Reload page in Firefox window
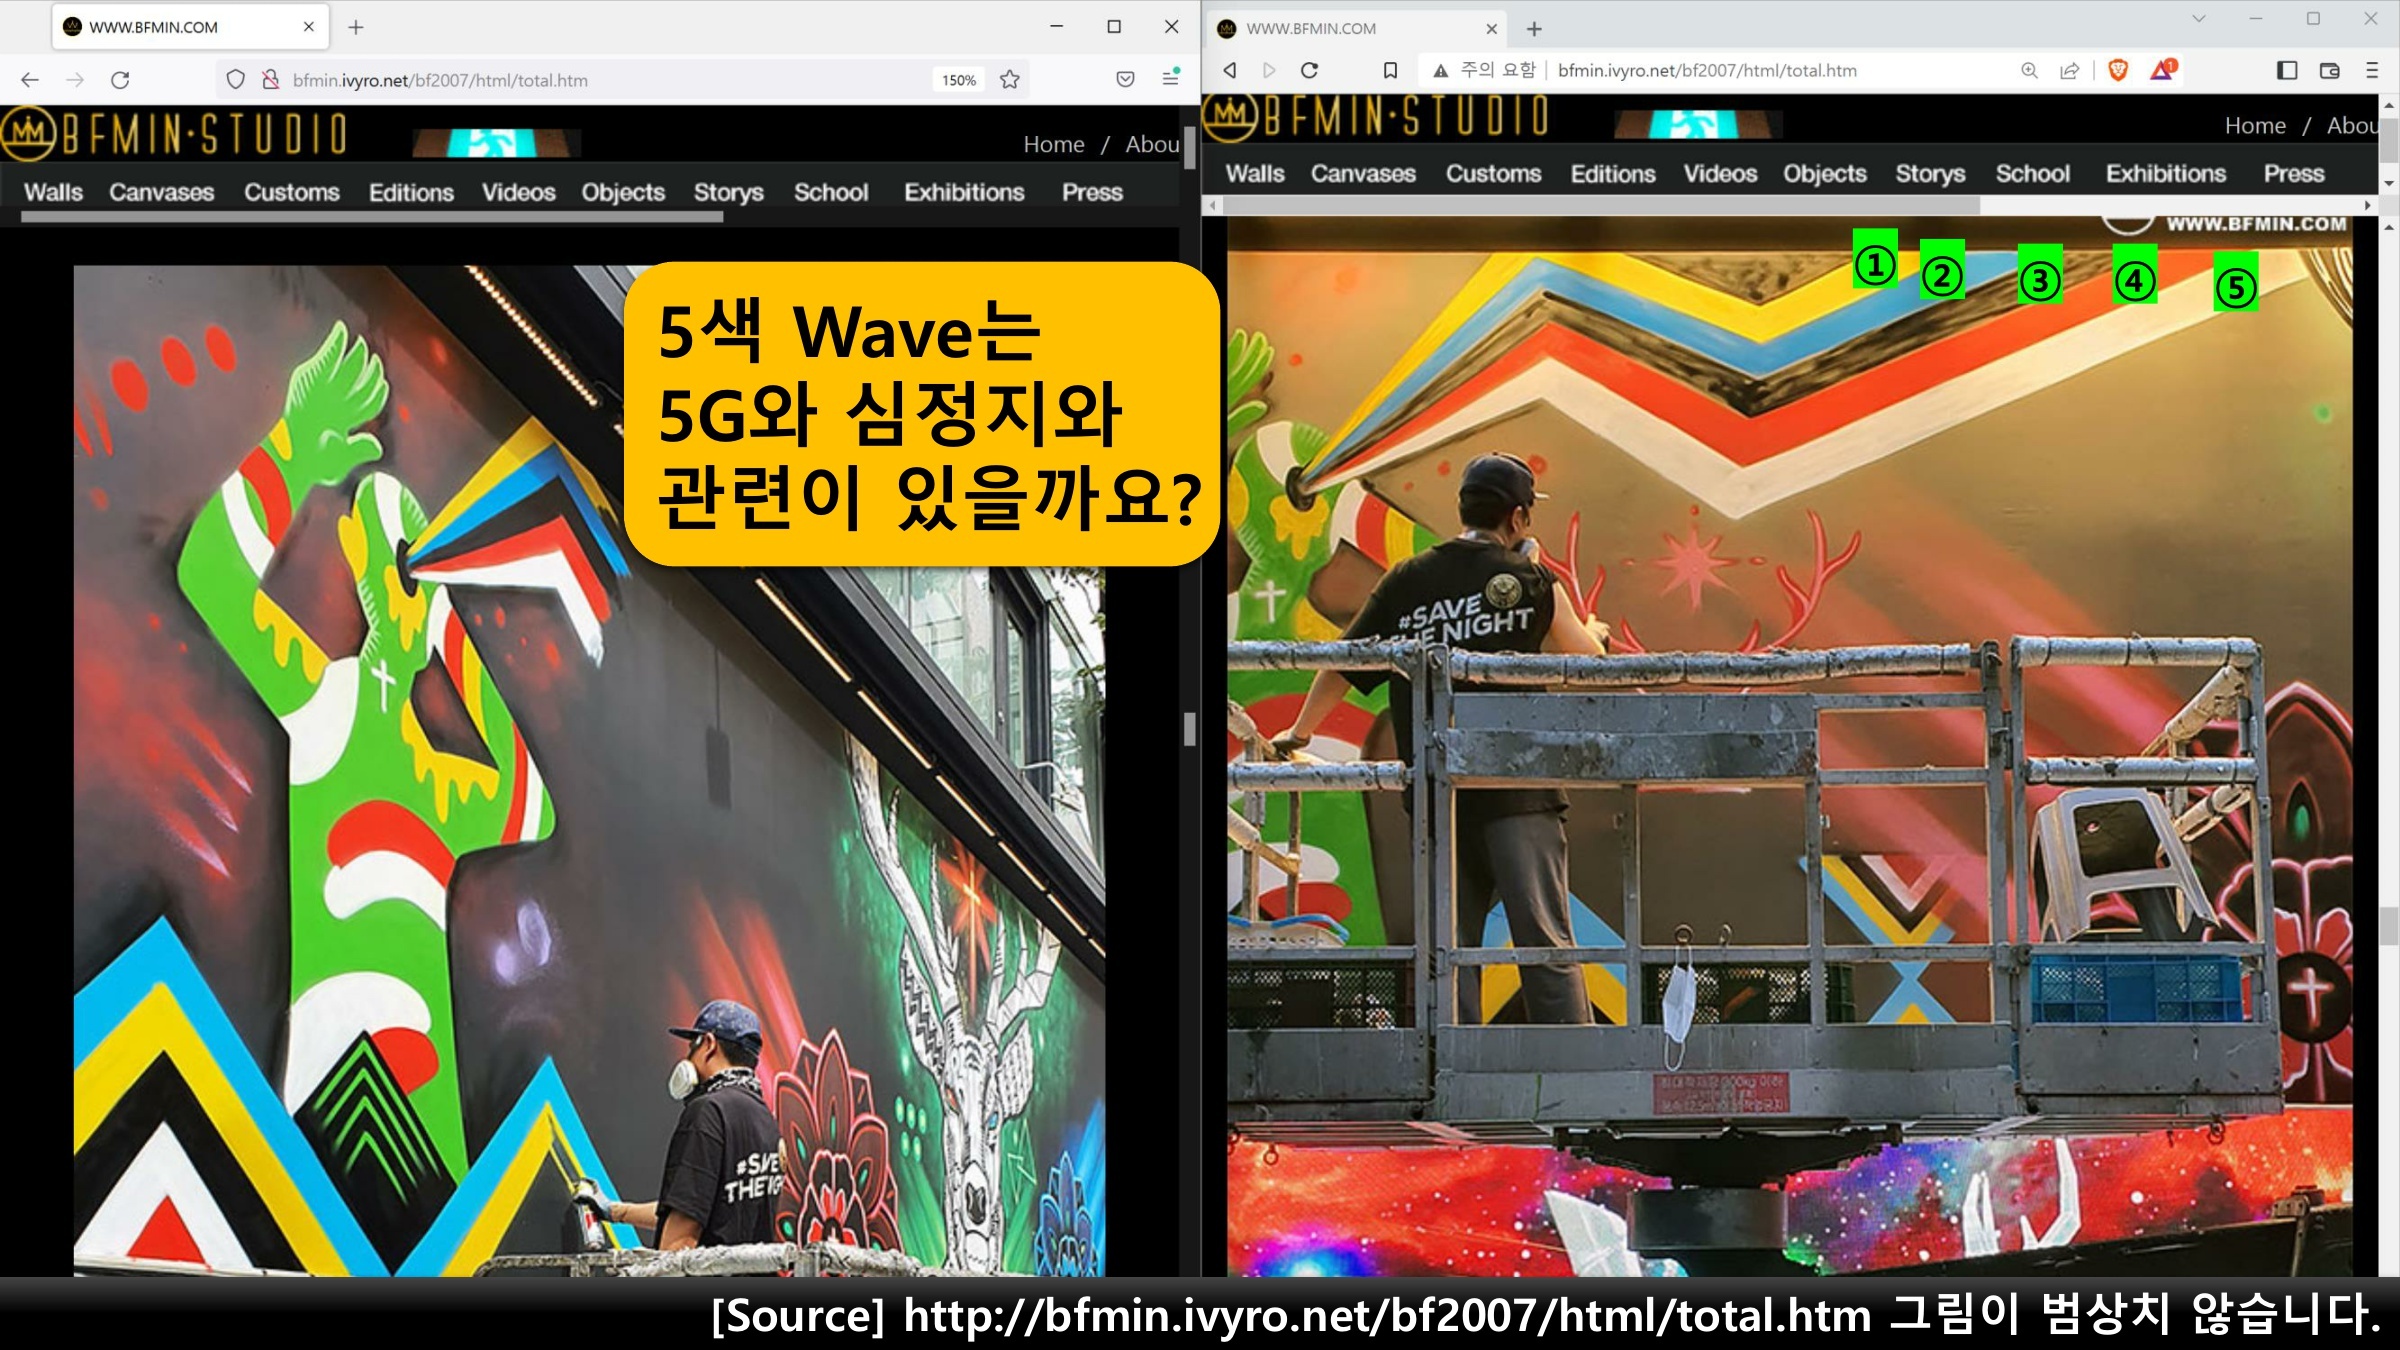 [120, 80]
